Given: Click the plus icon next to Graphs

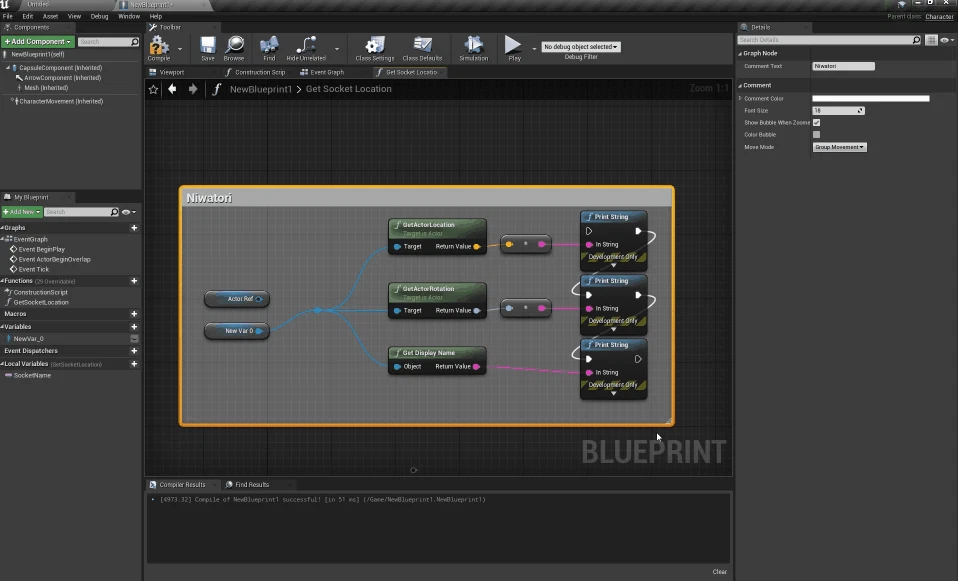Looking at the screenshot, I should [x=134, y=228].
